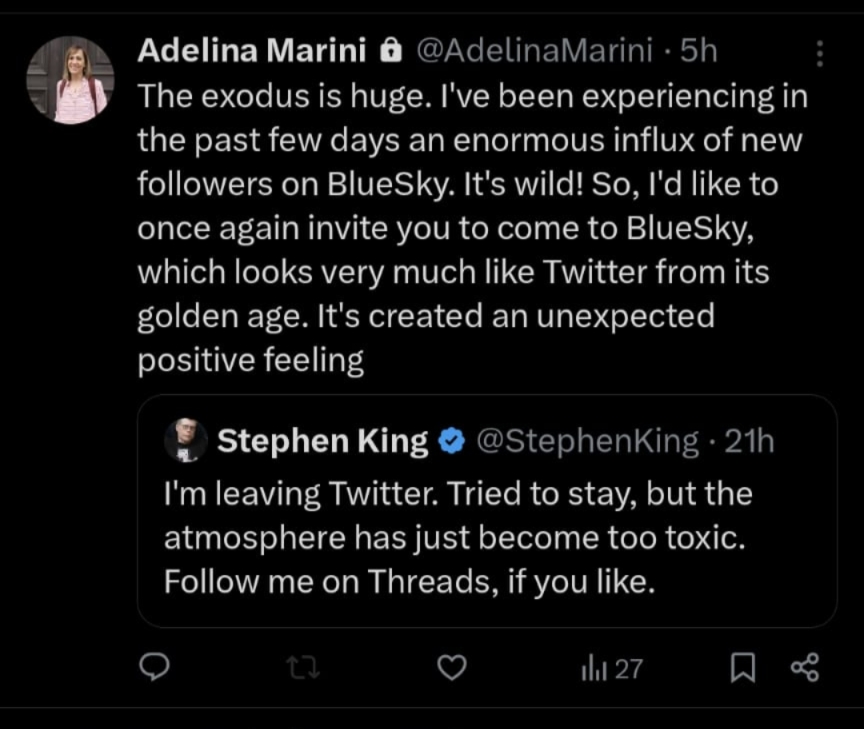Click Stephen King's blue verified badge
Image resolution: width=864 pixels, height=729 pixels.
(452, 441)
